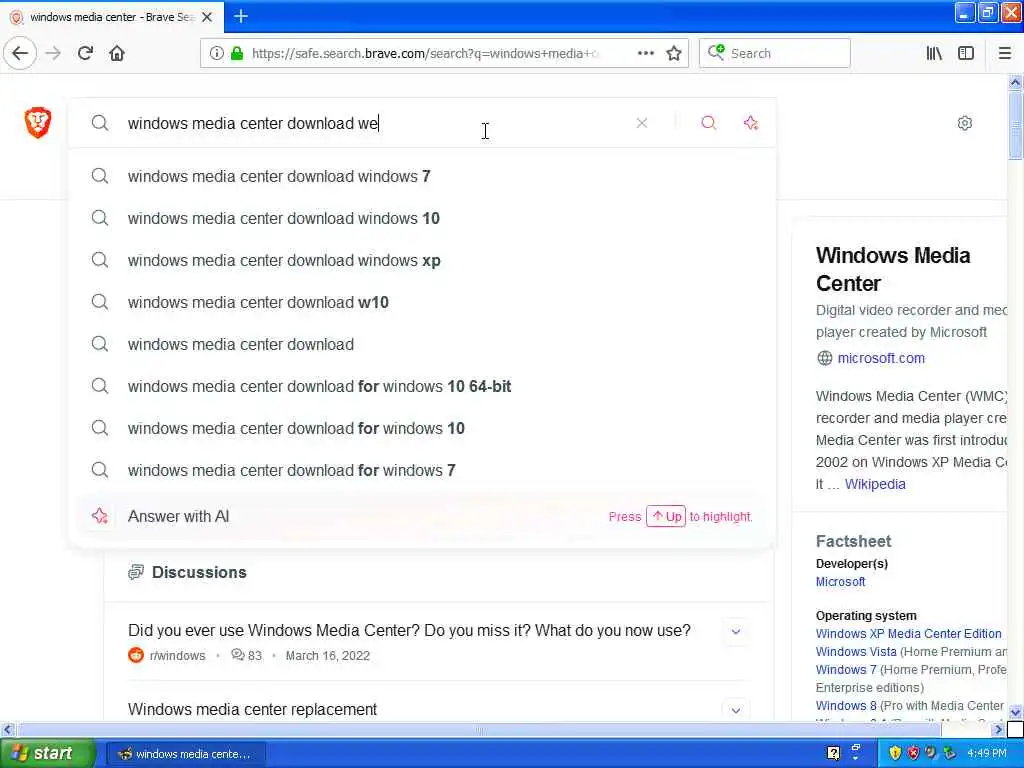1024x768 pixels.
Task: Click the browser URL address bar
Action: tap(424, 54)
